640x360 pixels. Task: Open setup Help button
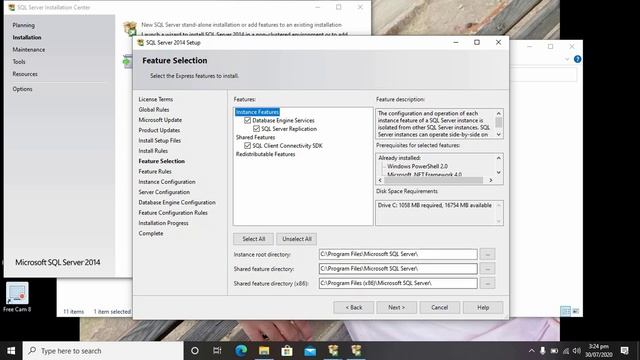coord(483,307)
